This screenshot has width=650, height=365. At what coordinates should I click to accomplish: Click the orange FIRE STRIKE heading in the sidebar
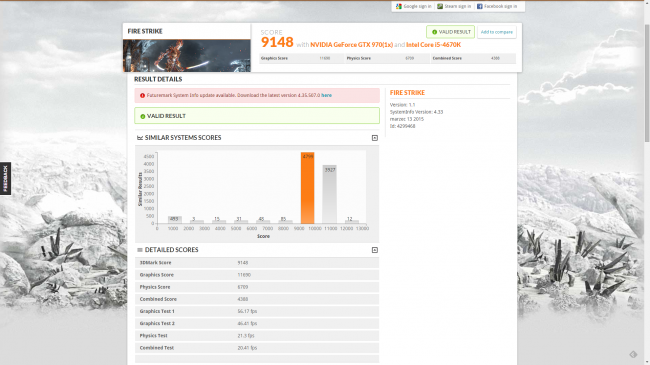coord(407,93)
